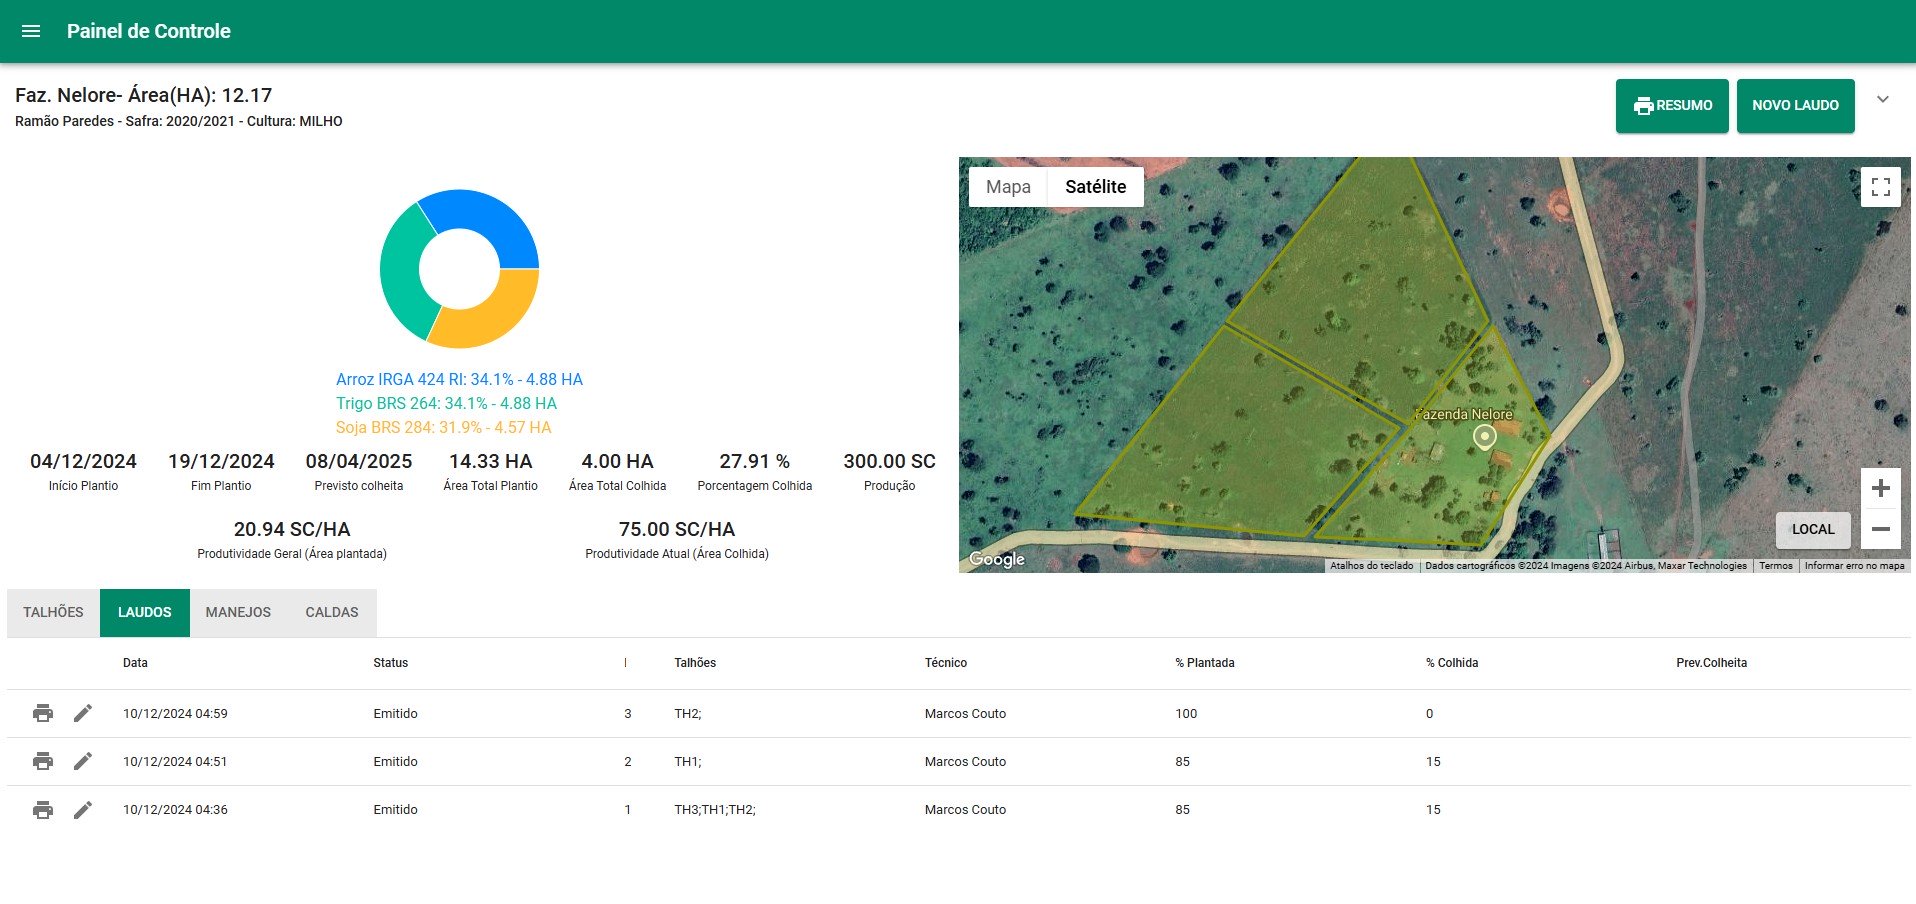Print the laudo for talhão TH1
The width and height of the screenshot is (1916, 904).
43,761
